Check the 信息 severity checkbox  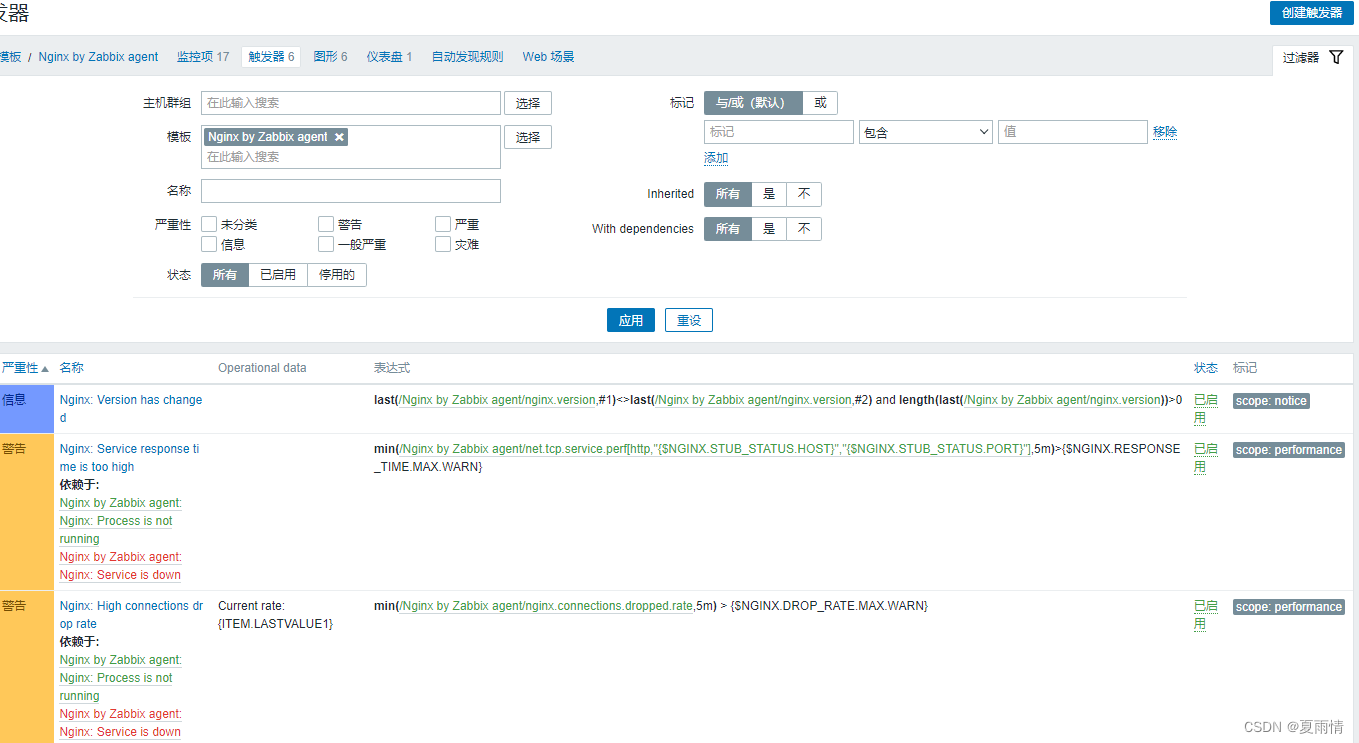pyautogui.click(x=209, y=244)
